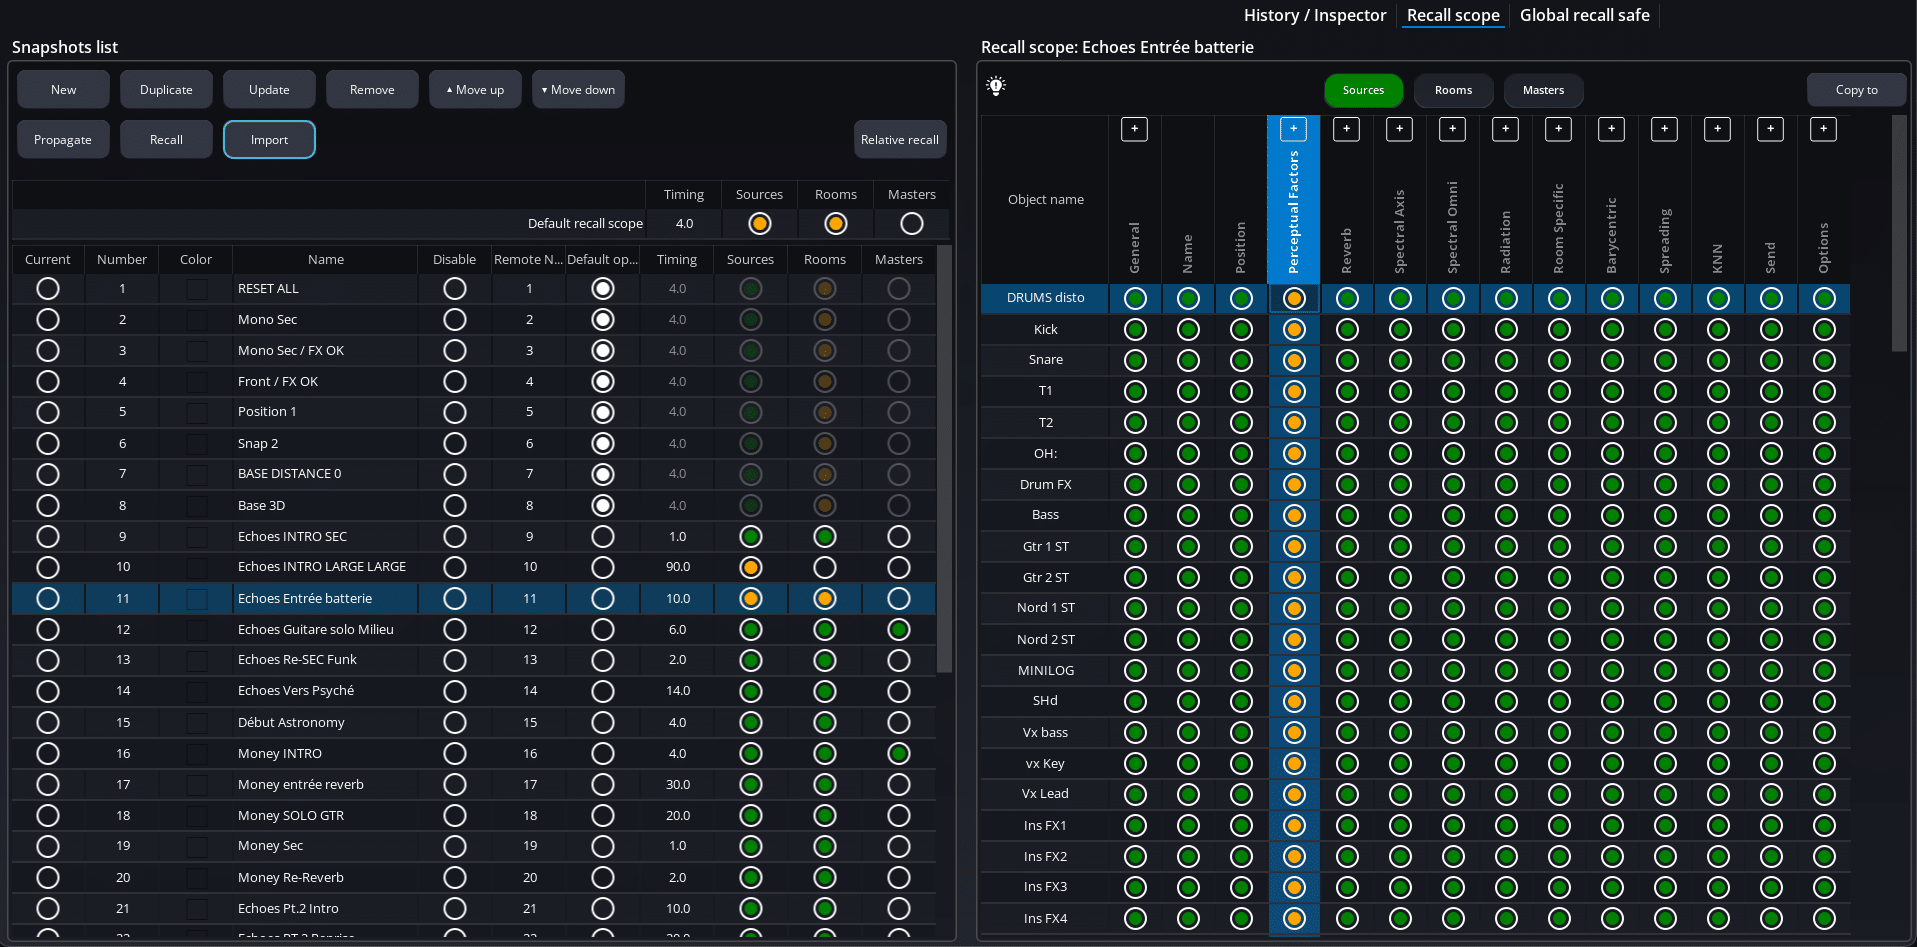This screenshot has height=947, width=1917.
Task: Click the plus icon above Barycentric column
Action: click(1611, 129)
